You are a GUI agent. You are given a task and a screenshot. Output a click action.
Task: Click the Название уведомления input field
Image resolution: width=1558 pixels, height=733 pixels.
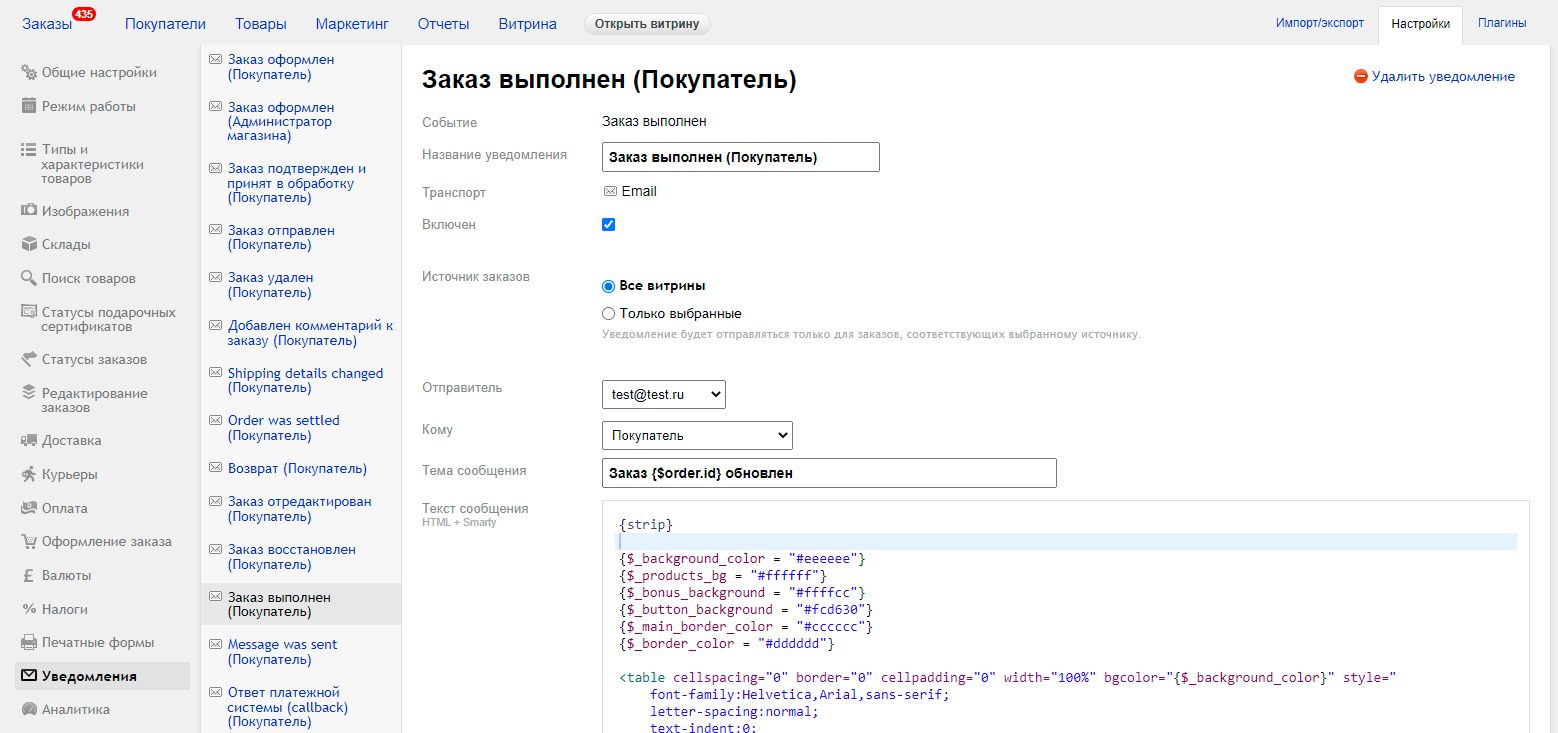coord(741,157)
